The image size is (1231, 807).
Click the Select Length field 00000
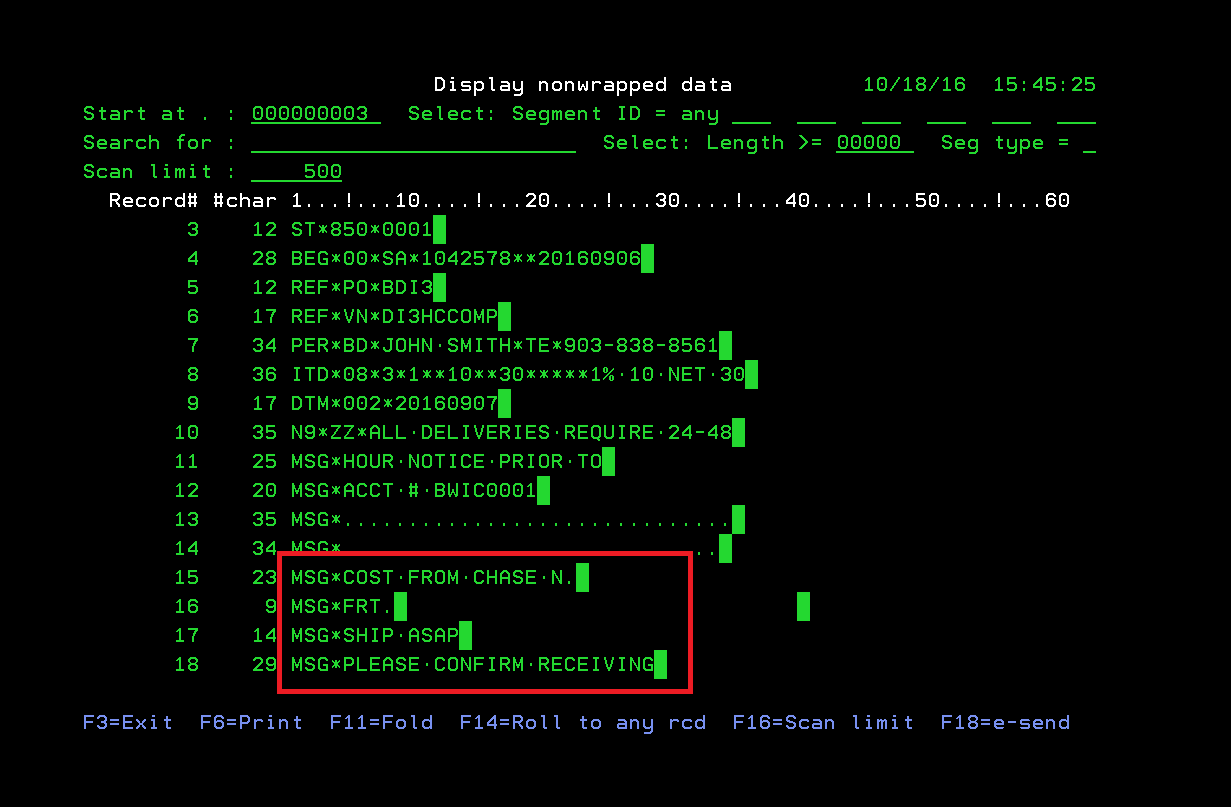pyautogui.click(x=875, y=143)
